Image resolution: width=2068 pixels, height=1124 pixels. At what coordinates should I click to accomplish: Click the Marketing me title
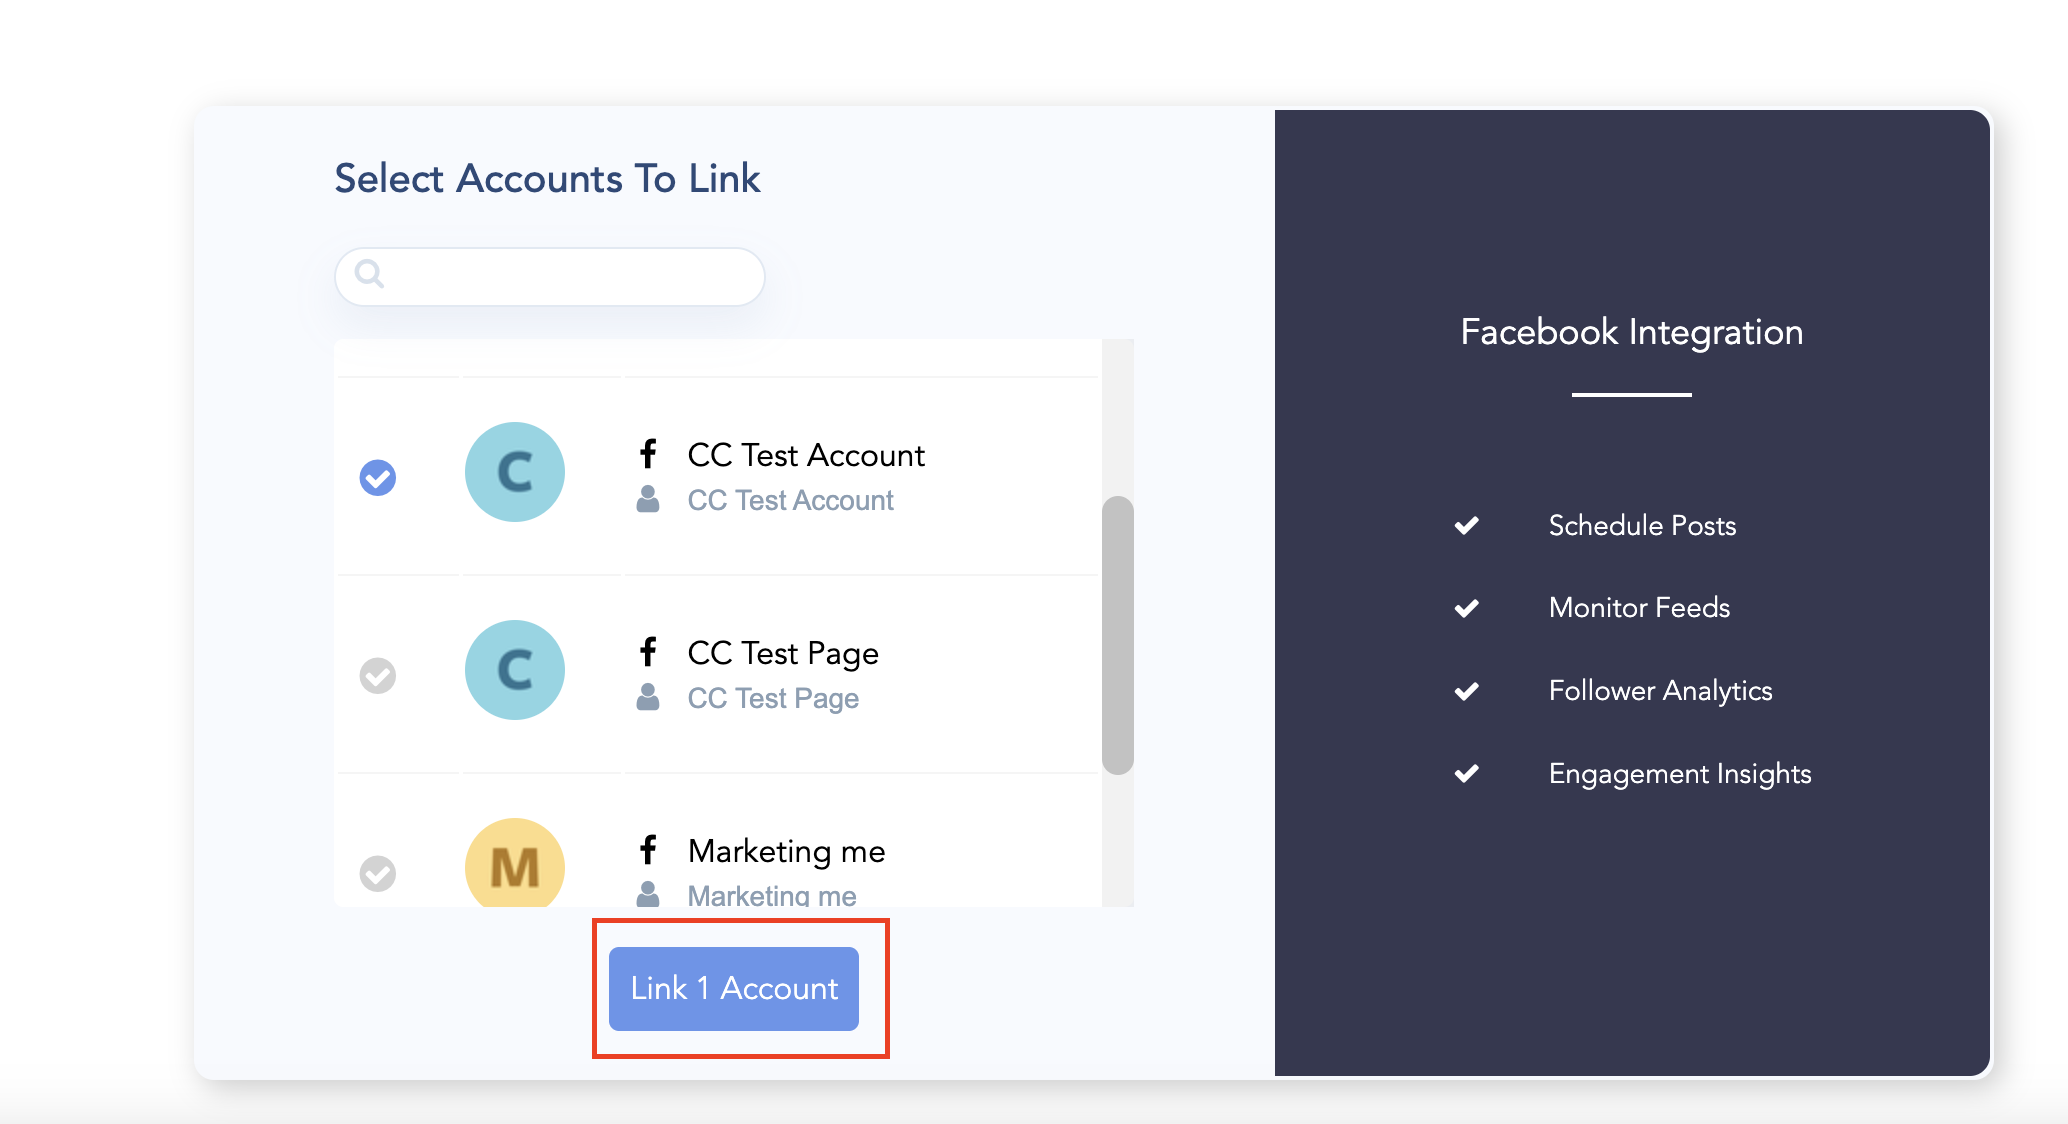(x=787, y=851)
